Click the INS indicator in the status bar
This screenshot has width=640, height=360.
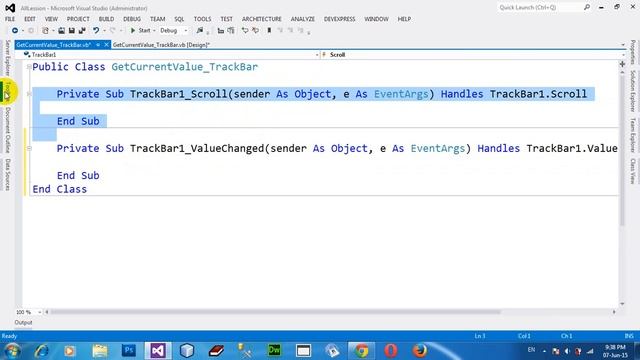coord(629,336)
